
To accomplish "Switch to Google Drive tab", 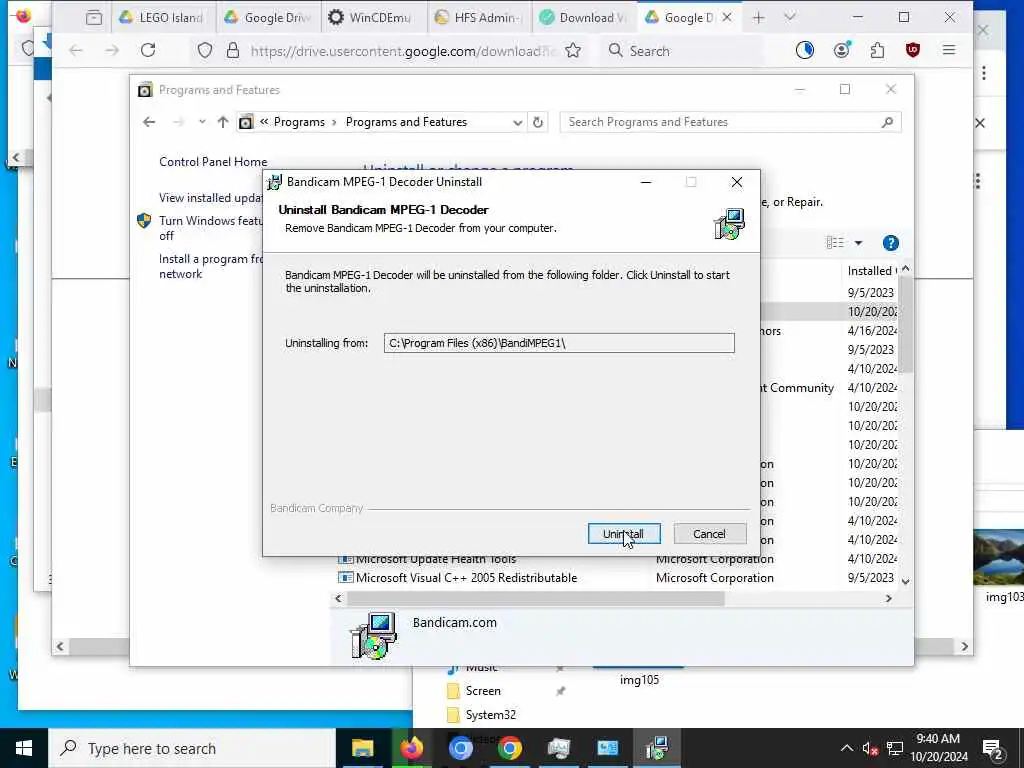I will click(268, 18).
